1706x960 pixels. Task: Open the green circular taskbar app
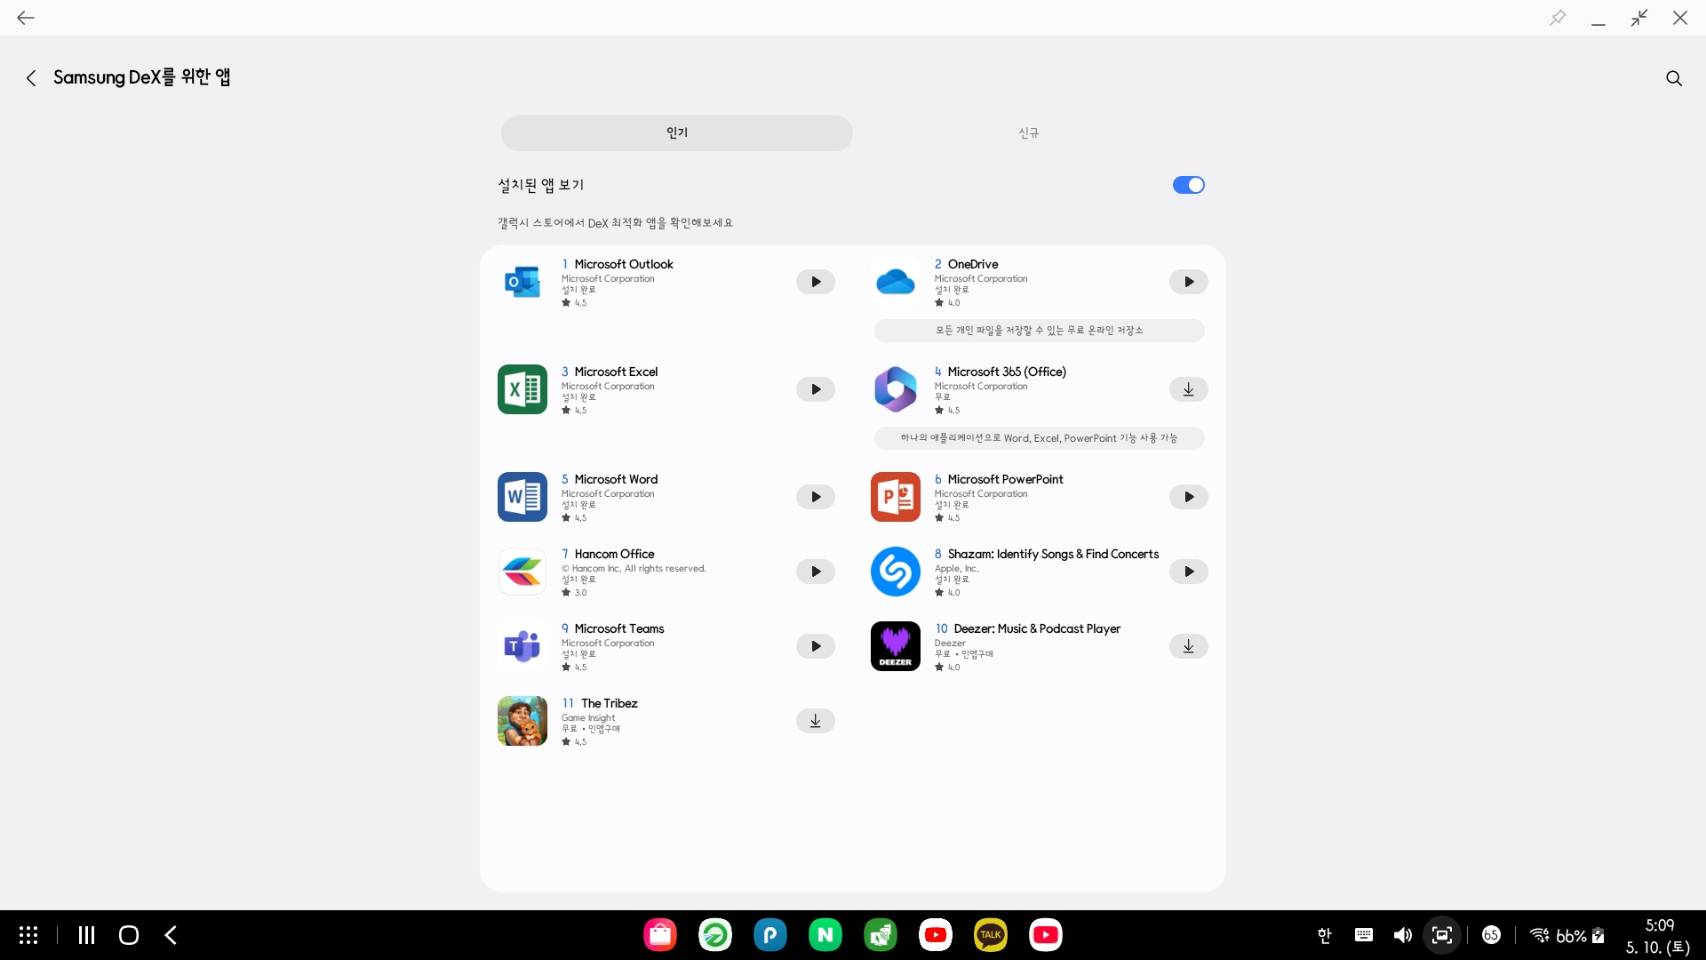pos(715,935)
